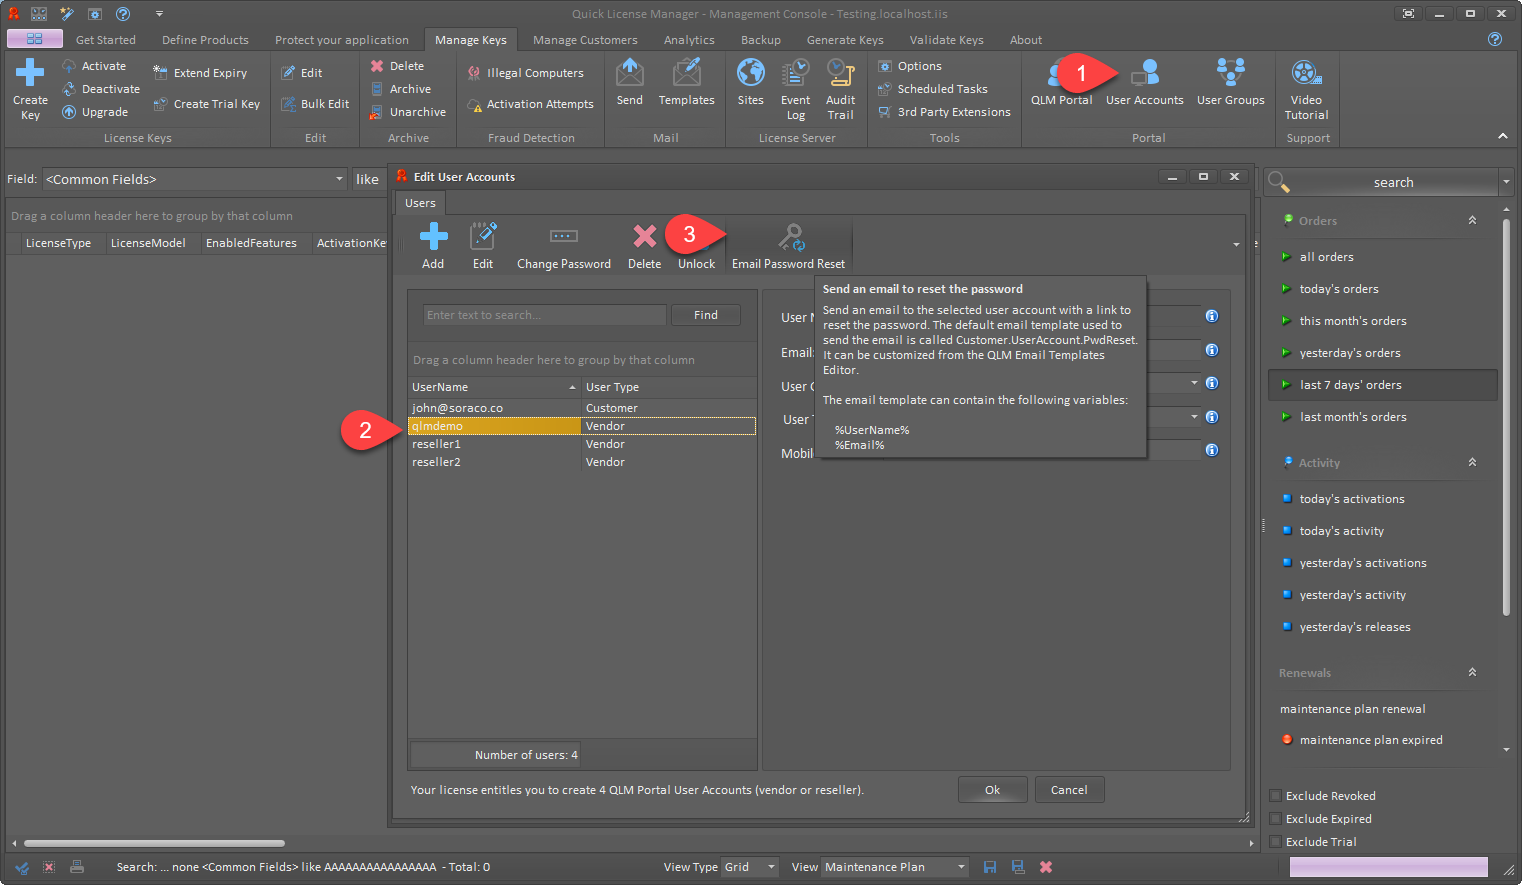1522x885 pixels.
Task: Click Change Password in dialog toolbar
Action: [x=564, y=246]
